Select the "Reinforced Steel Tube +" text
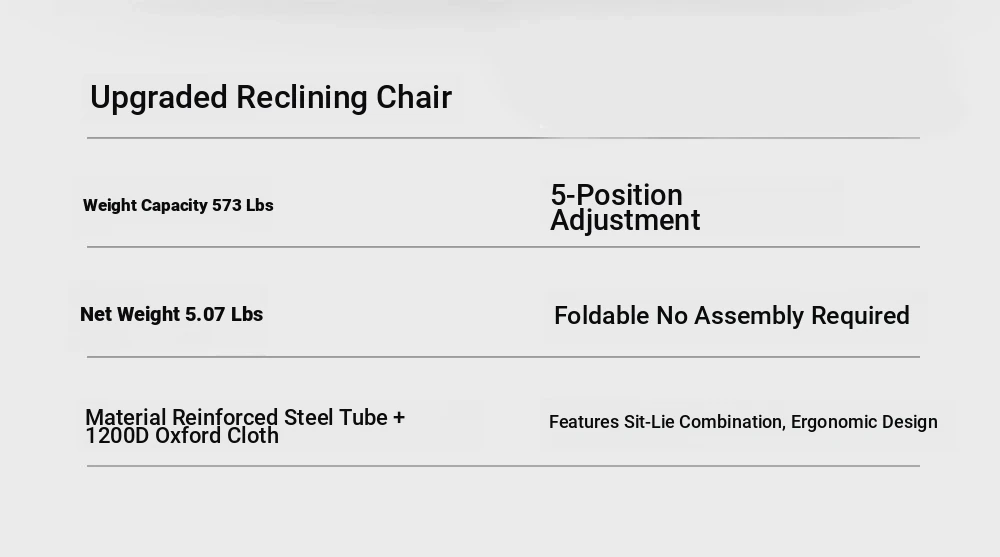The width and height of the screenshot is (1000, 557). click(288, 417)
